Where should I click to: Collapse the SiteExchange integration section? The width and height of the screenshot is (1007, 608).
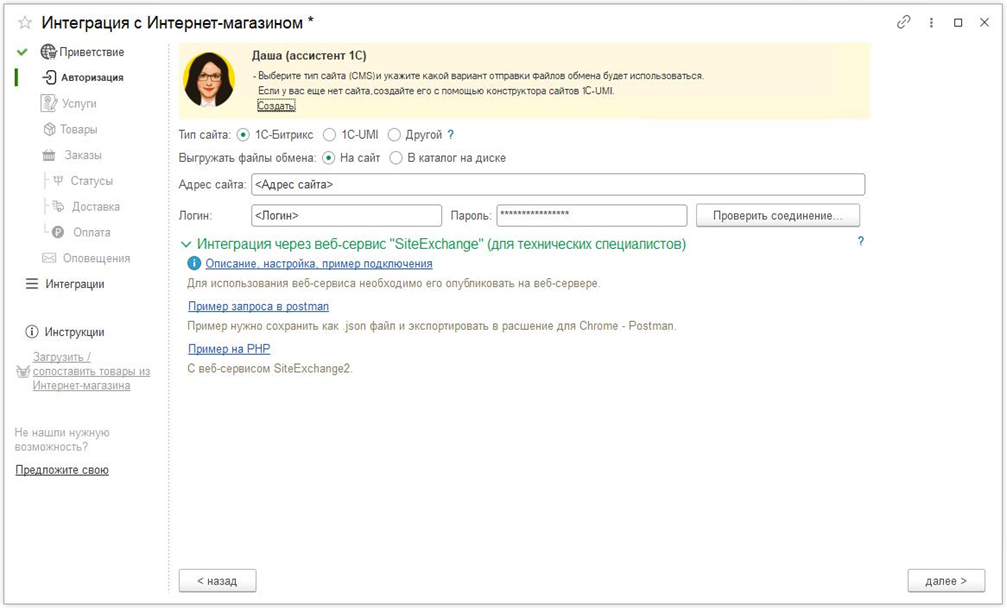click(185, 244)
